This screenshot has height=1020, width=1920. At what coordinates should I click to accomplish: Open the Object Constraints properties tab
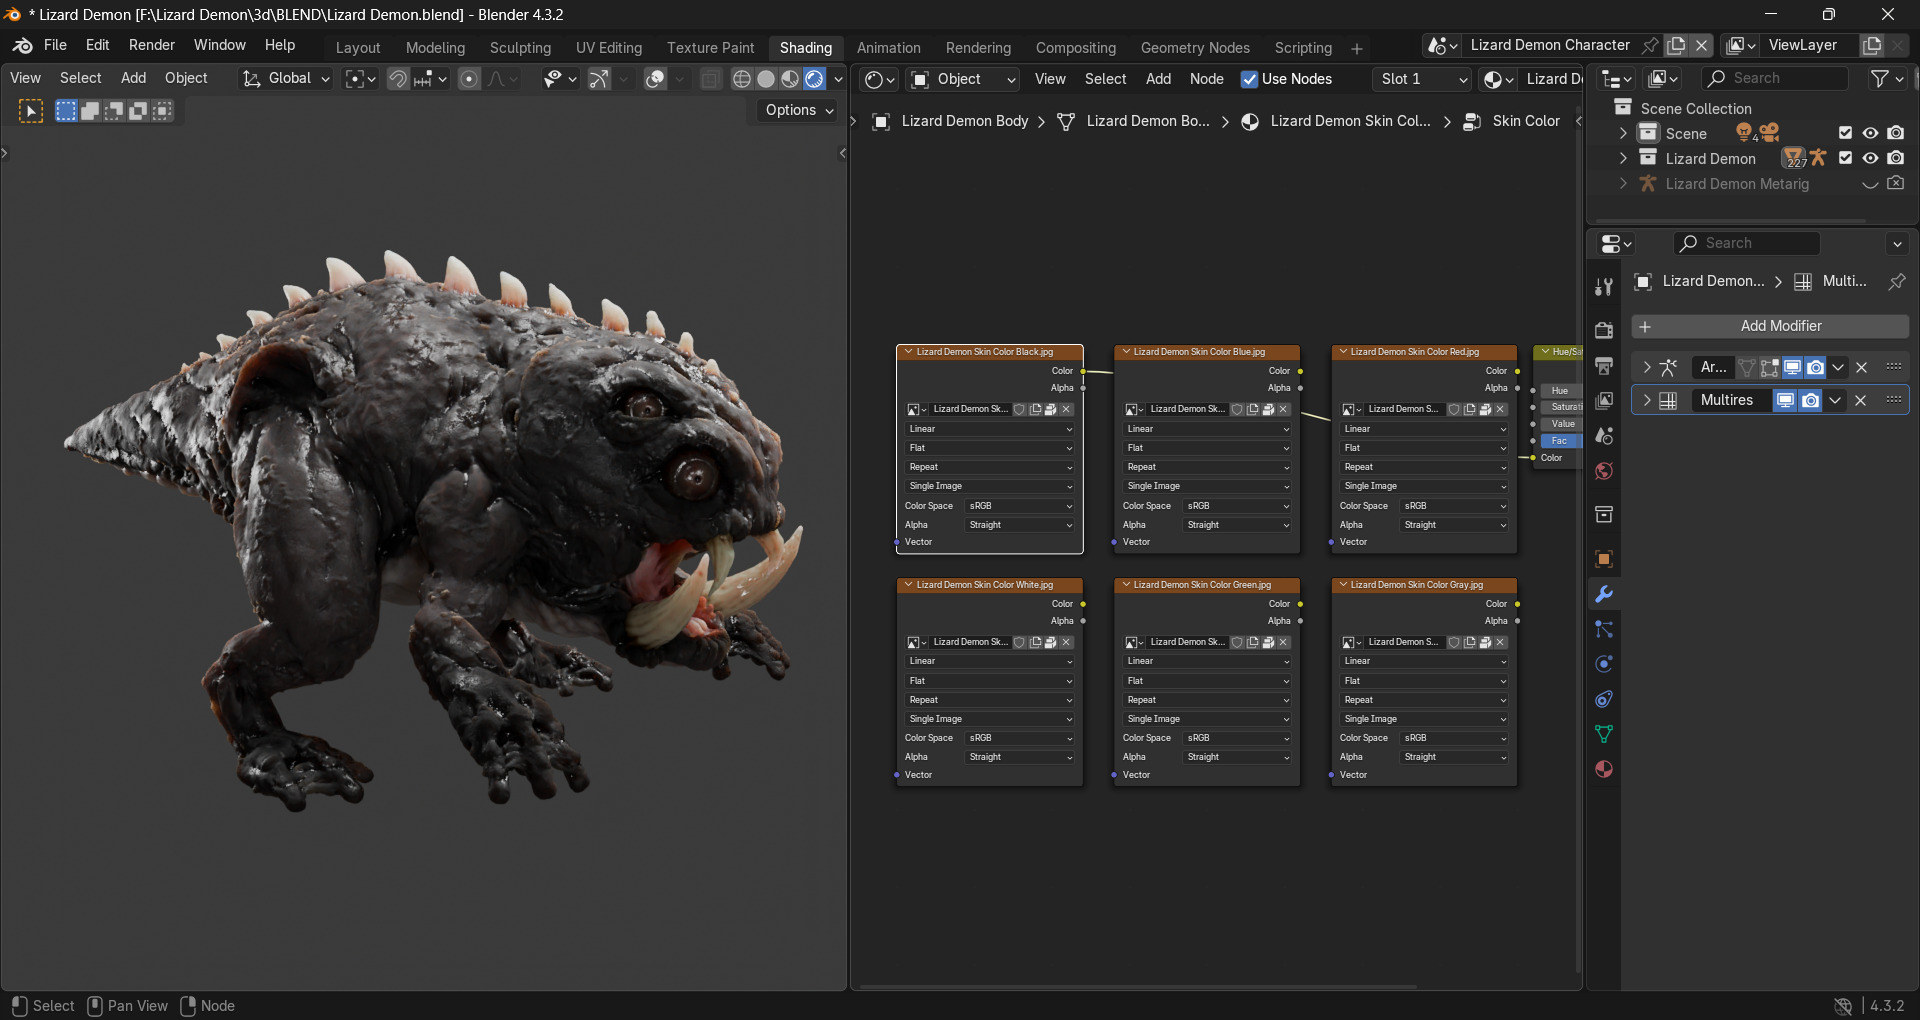click(x=1604, y=699)
